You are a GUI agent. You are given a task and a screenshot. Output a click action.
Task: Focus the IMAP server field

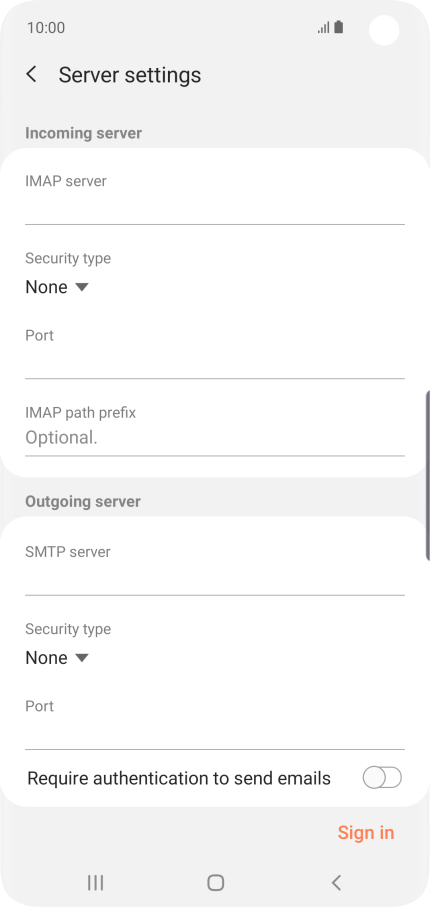pyautogui.click(x=215, y=208)
